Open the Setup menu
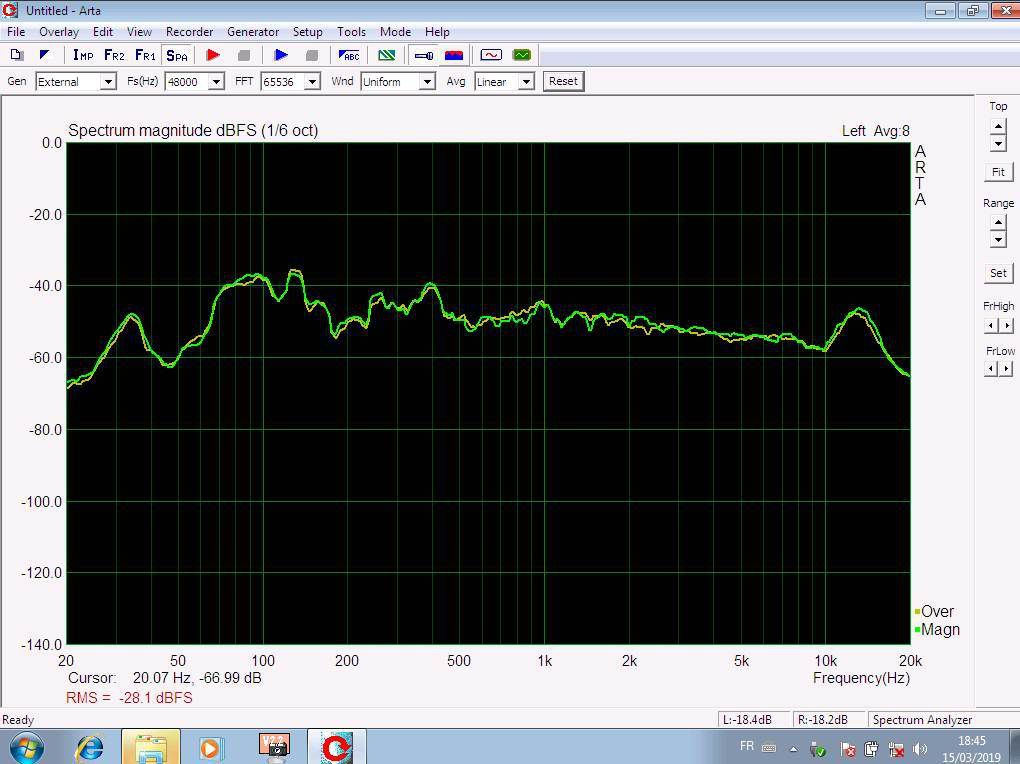 click(308, 32)
